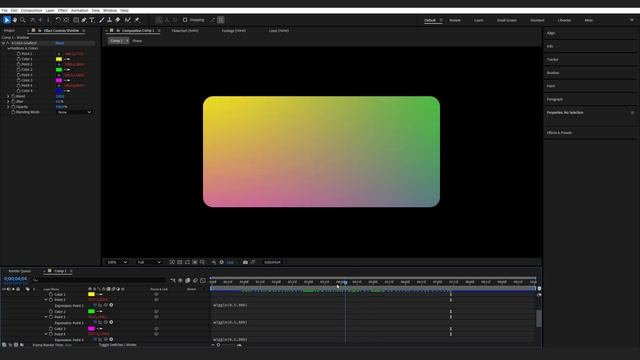This screenshot has height=360, width=640.
Task: Select the Type text tool
Action: coord(92,20)
